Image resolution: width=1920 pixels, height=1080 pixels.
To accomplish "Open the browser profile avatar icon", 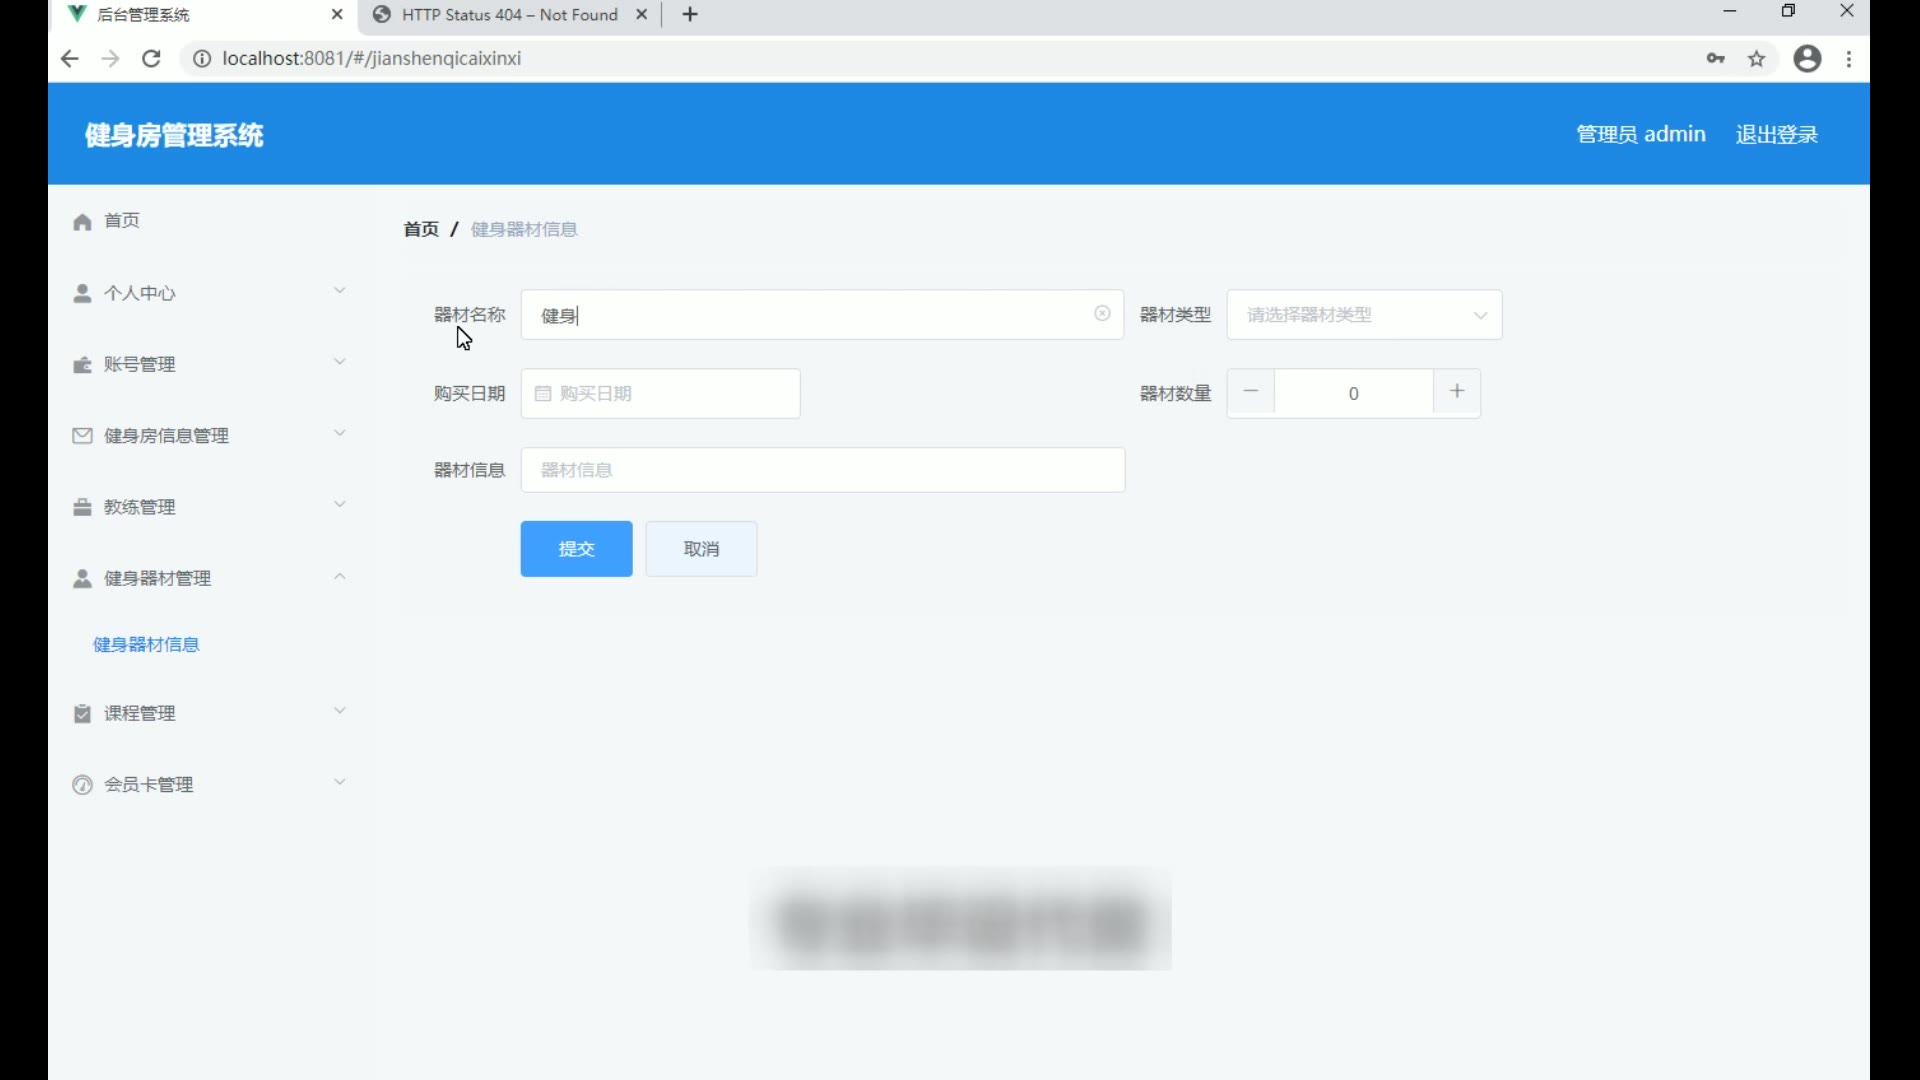I will click(x=1807, y=59).
